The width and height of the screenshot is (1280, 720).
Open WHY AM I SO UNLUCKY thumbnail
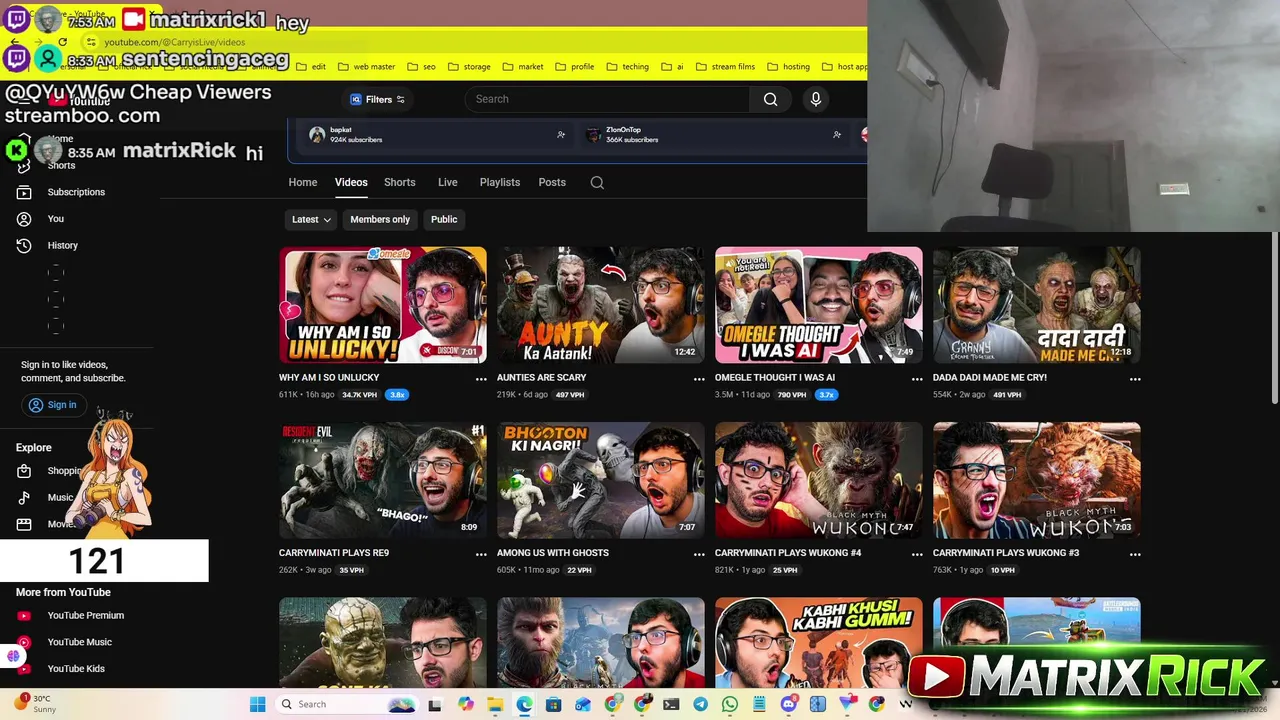click(x=383, y=305)
